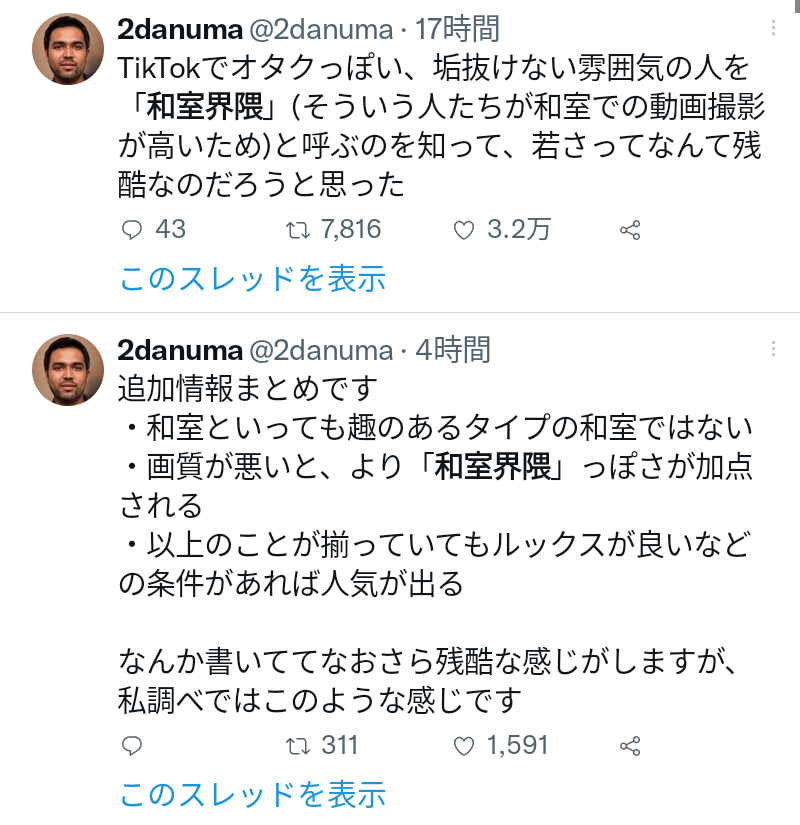Share the tweet posted 17時間 ago
Viewport: 800px width, 825px height.
point(630,230)
